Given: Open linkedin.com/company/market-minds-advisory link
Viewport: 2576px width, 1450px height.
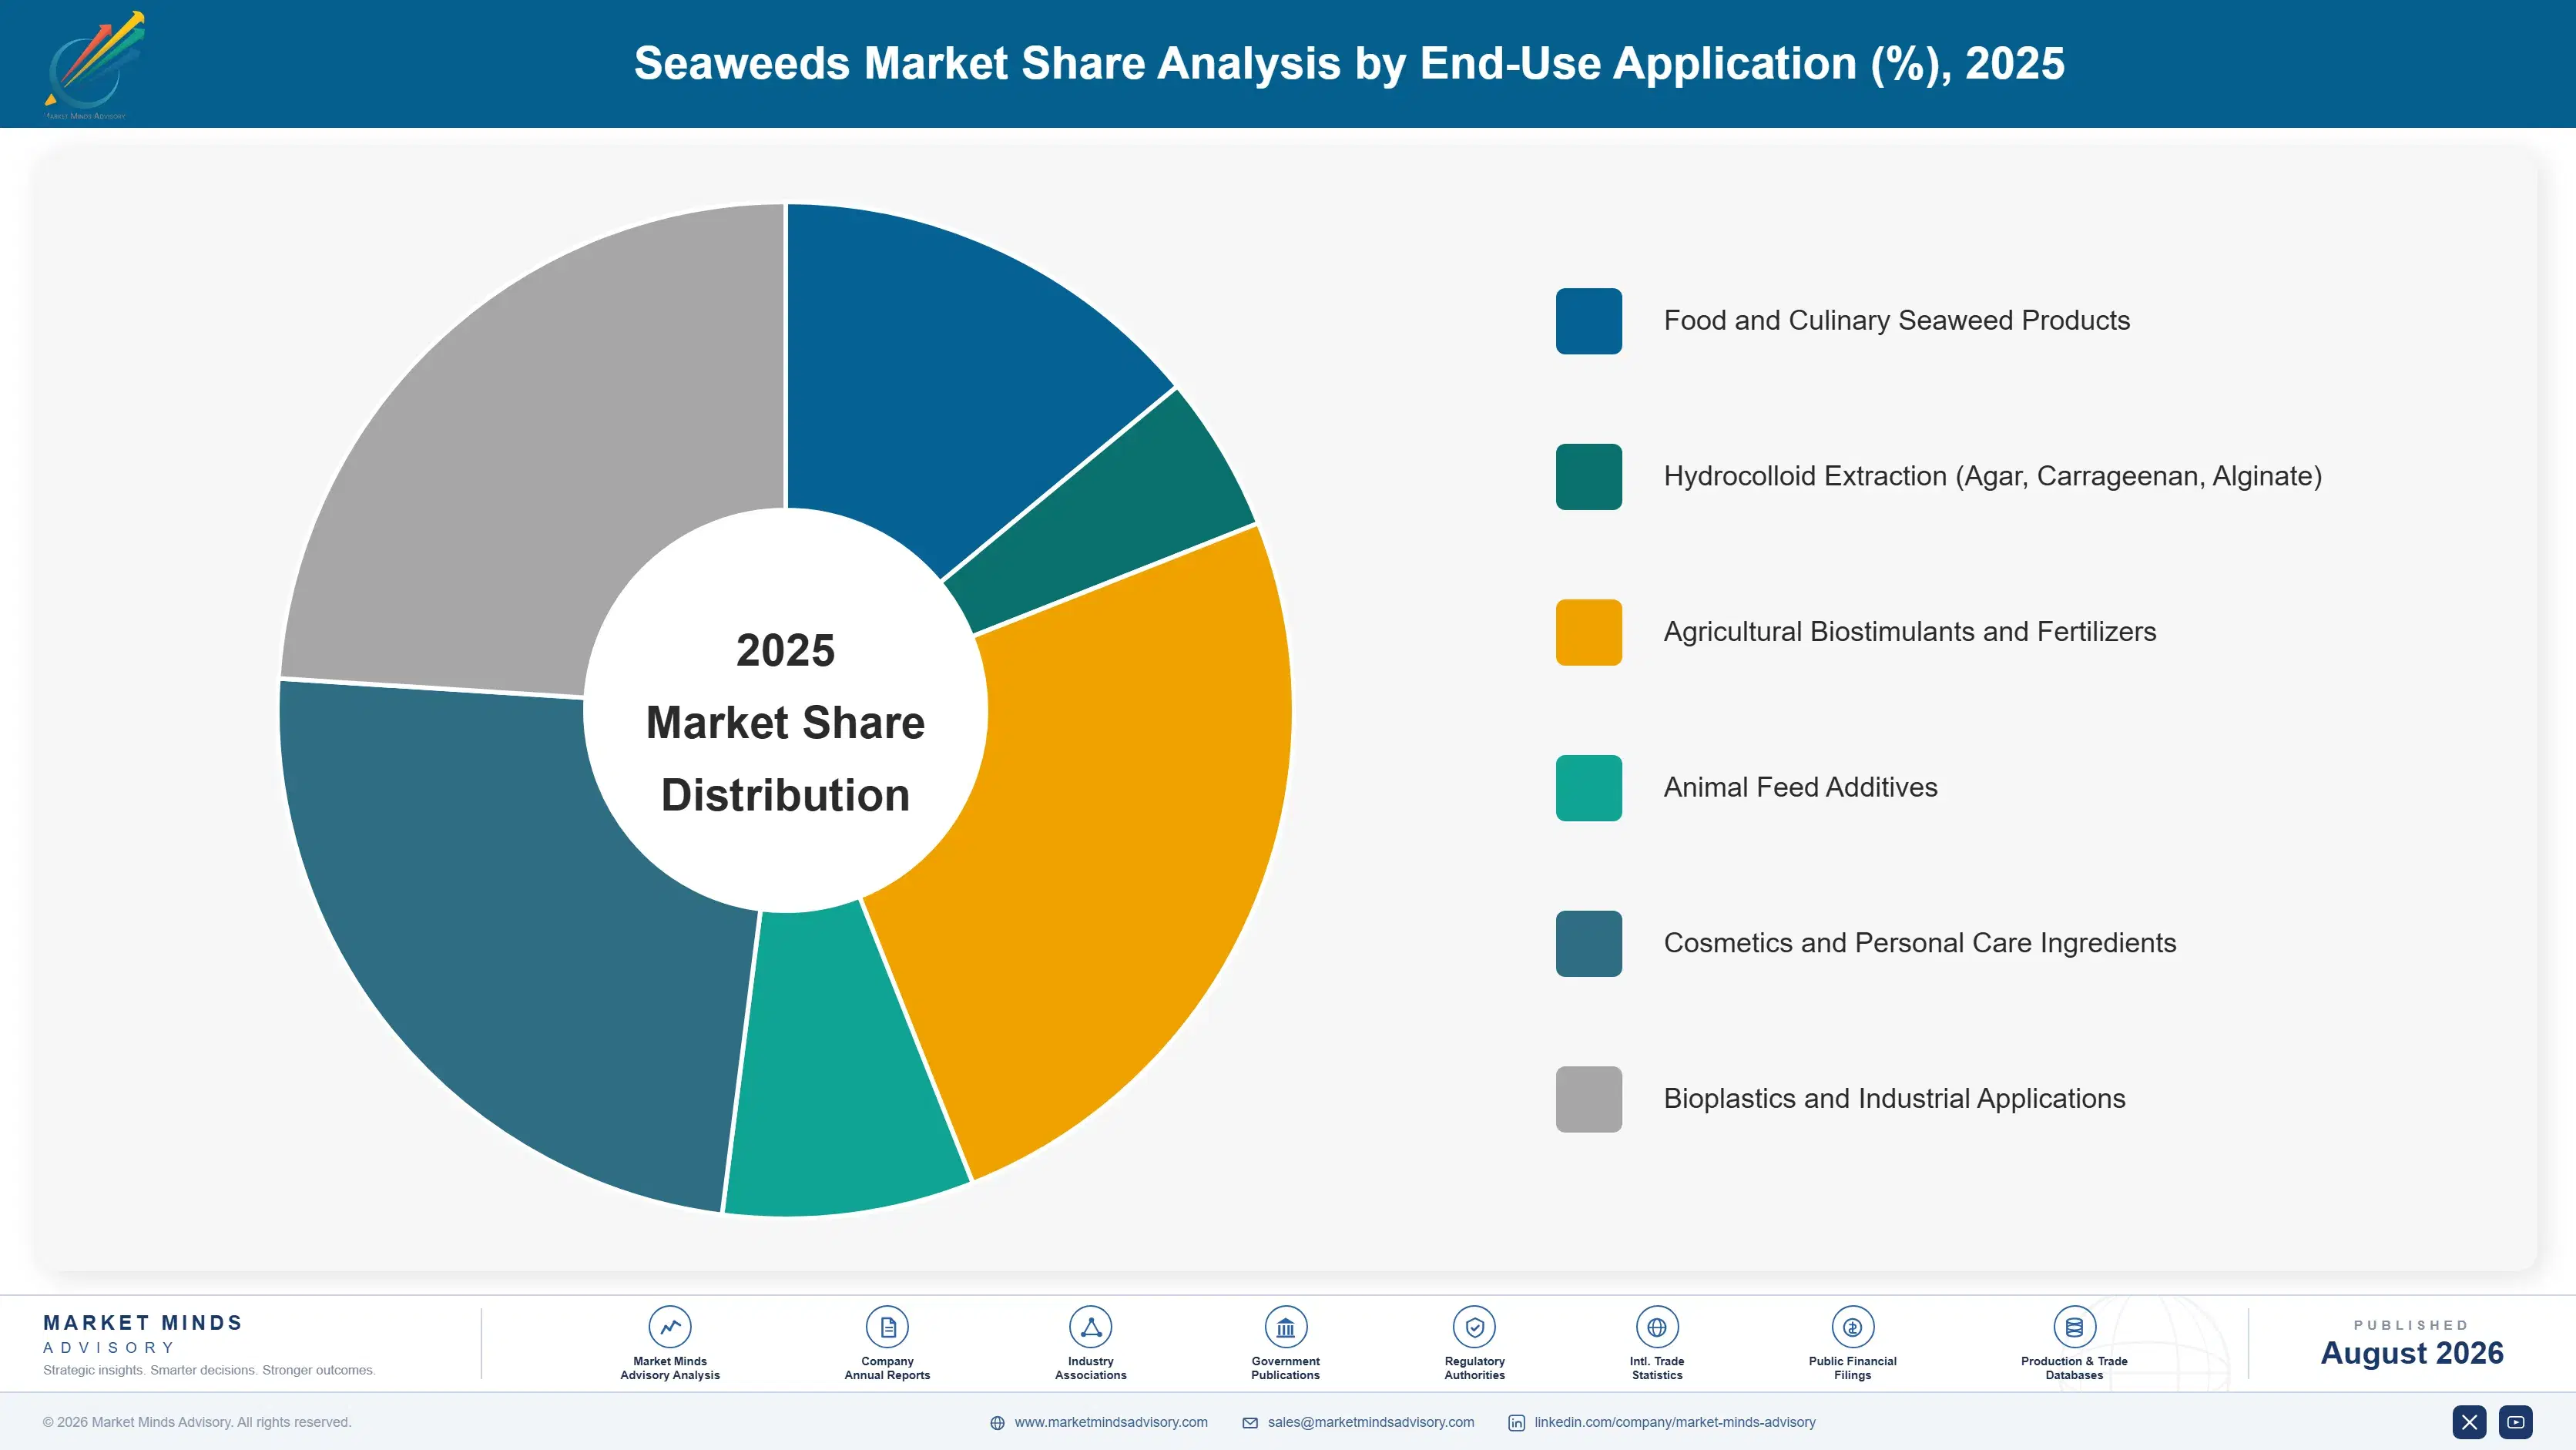Looking at the screenshot, I should pyautogui.click(x=1675, y=1422).
